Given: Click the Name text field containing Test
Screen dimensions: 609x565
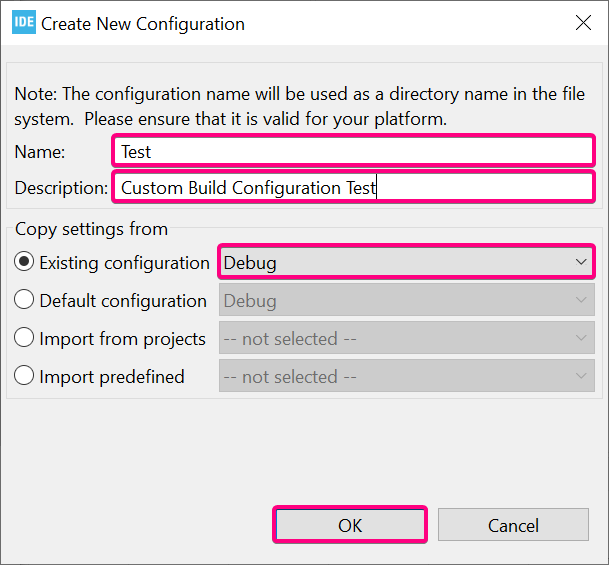Looking at the screenshot, I should point(353,152).
